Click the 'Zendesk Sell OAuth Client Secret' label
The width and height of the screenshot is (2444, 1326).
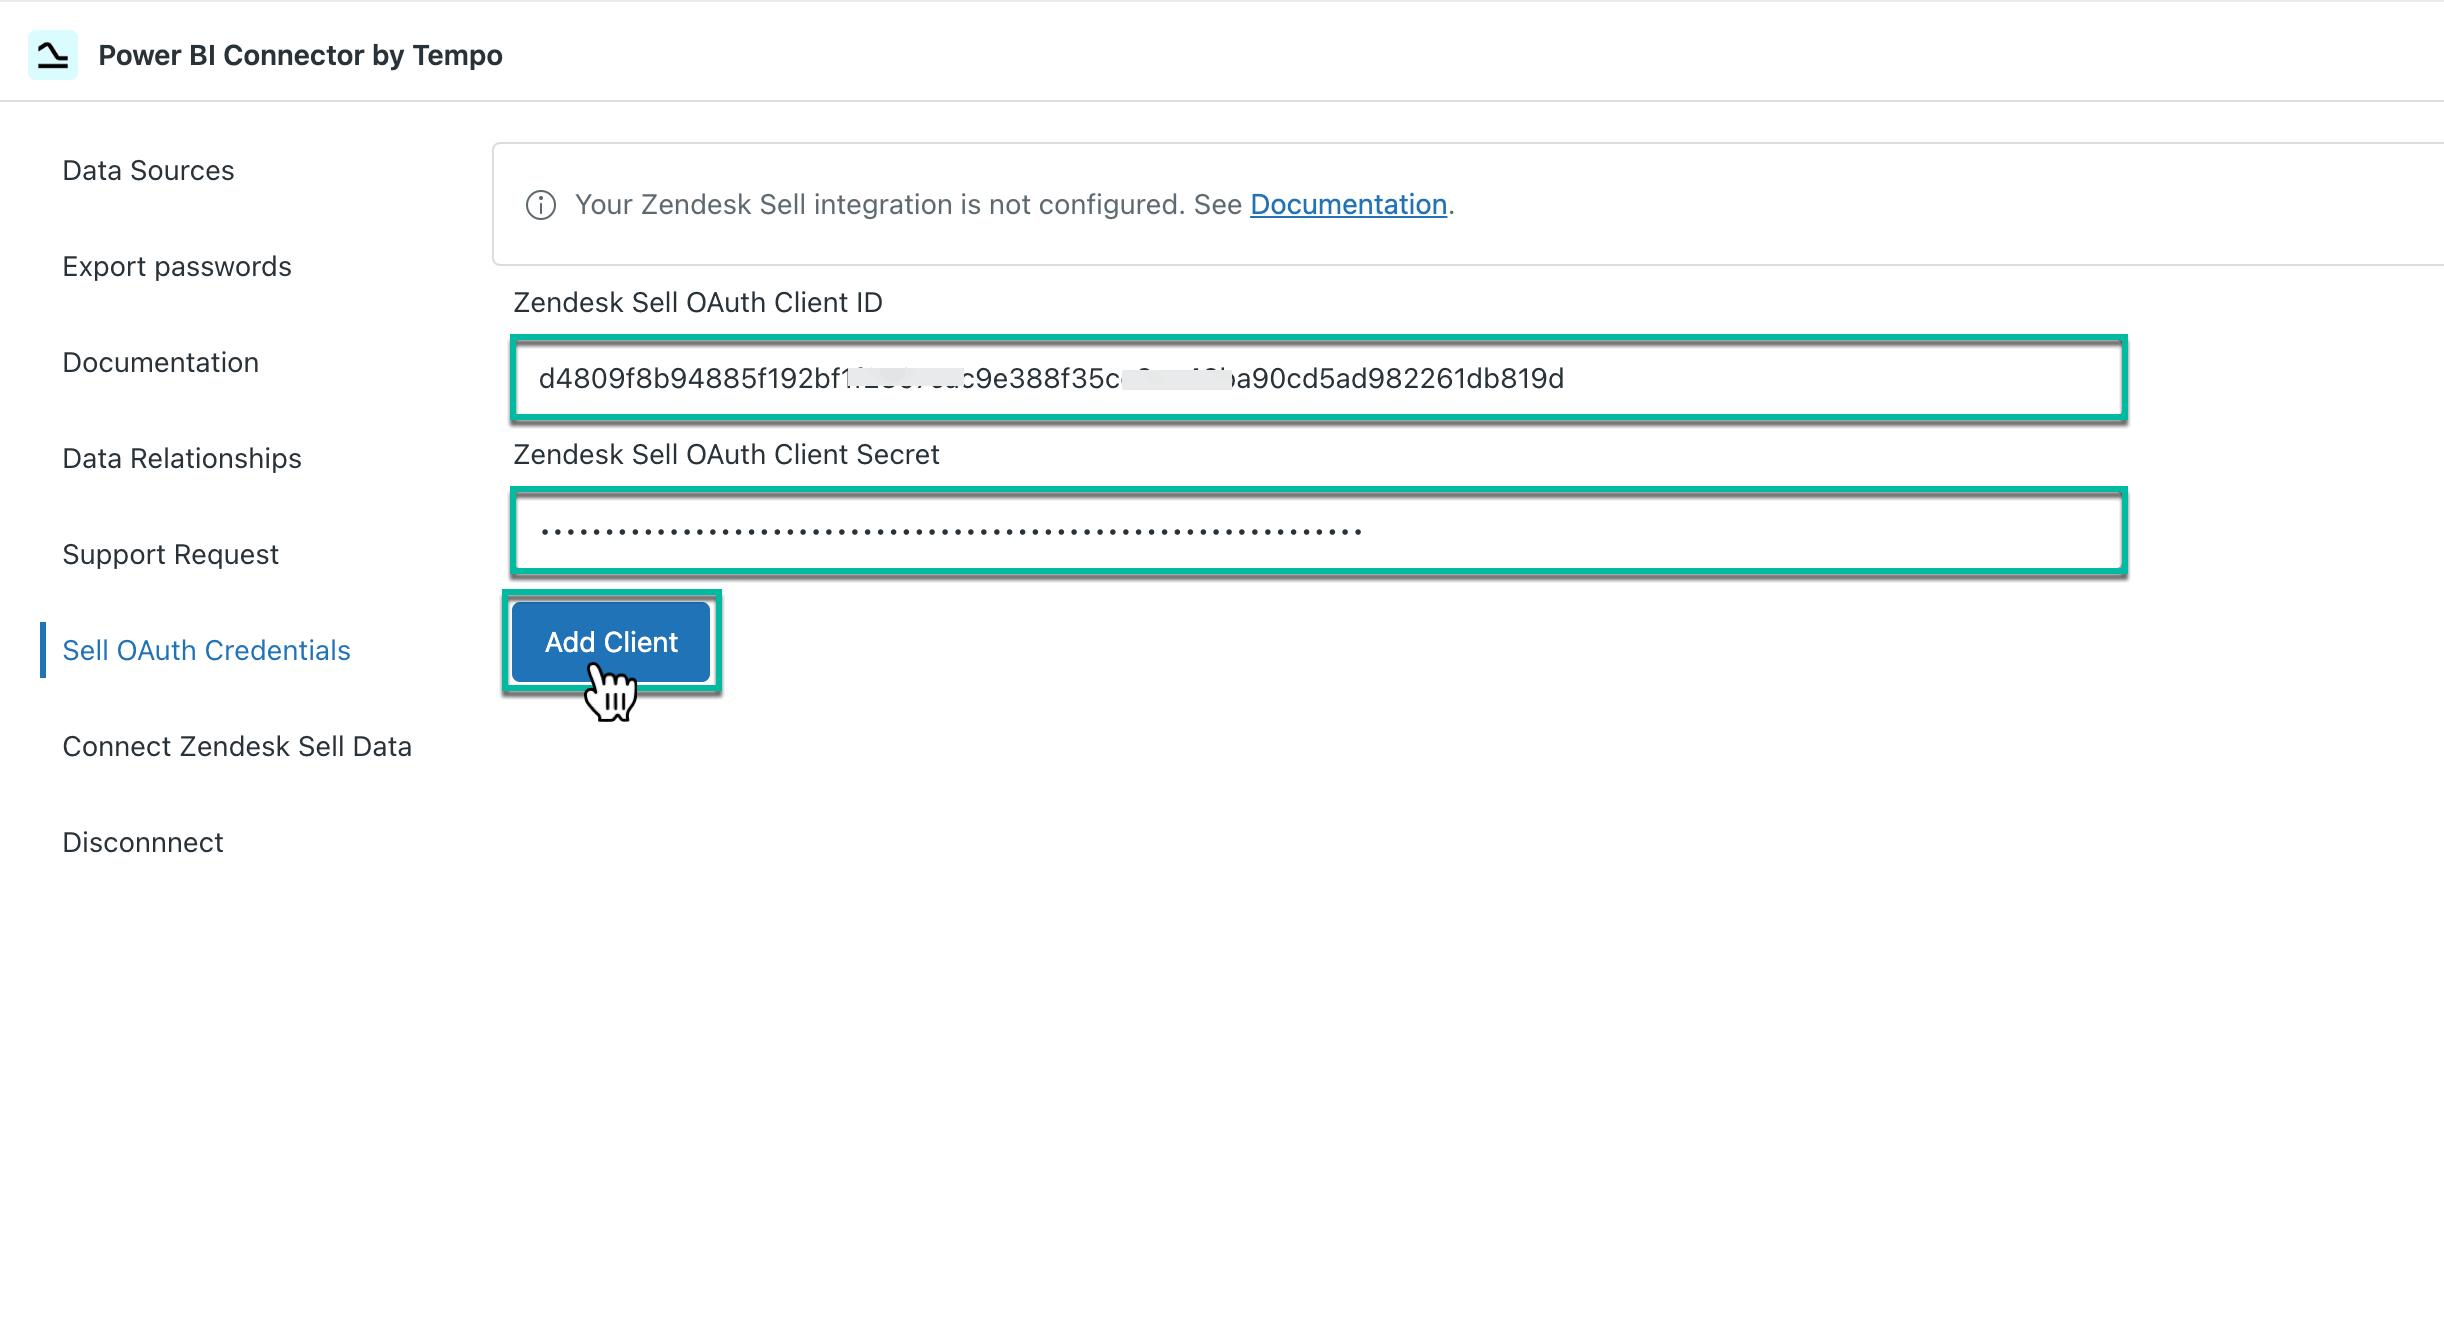(726, 454)
